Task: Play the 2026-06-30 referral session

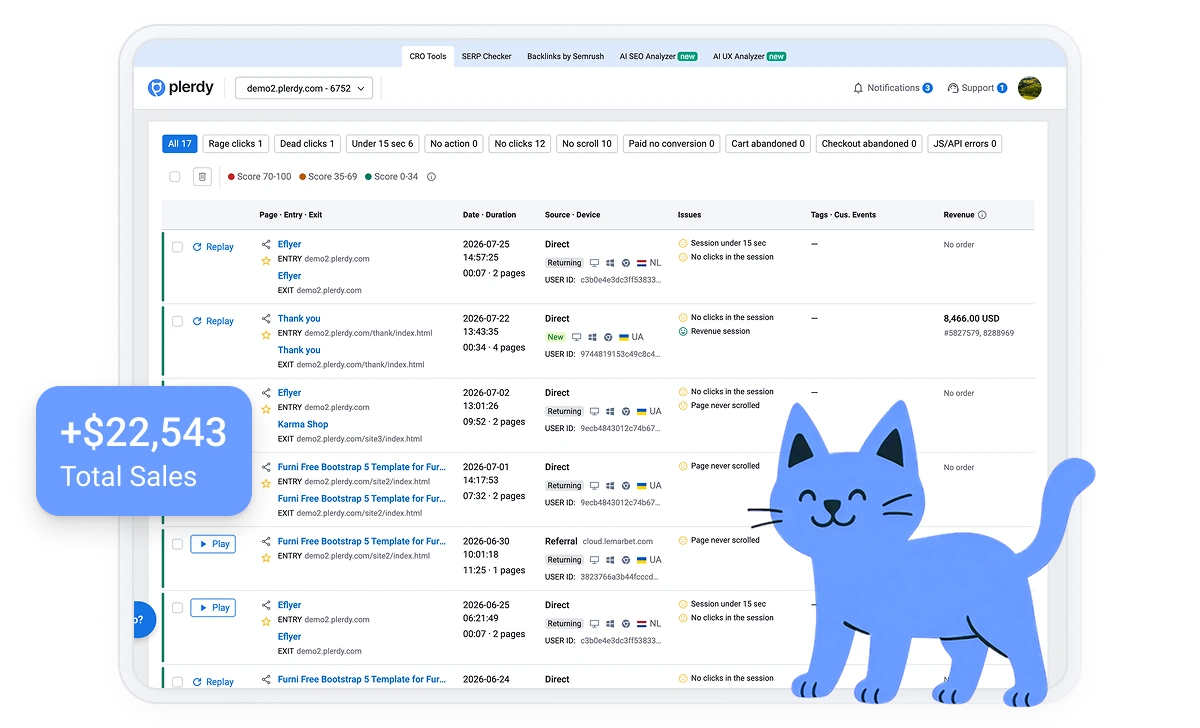Action: coord(213,544)
